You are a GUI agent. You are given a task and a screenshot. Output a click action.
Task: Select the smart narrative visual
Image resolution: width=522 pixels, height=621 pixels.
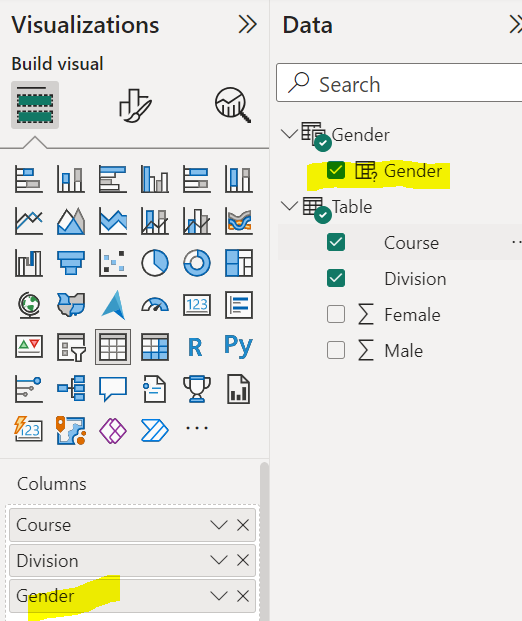(x=155, y=389)
